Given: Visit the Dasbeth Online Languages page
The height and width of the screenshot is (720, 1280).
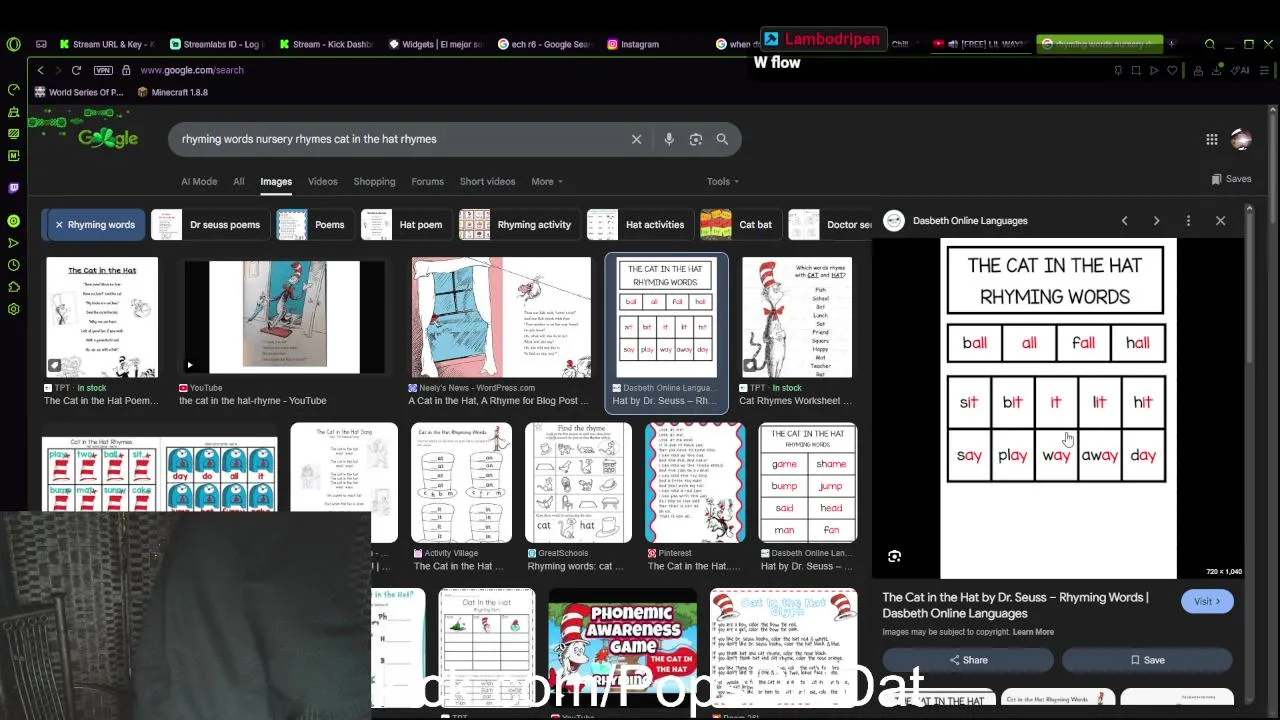Looking at the screenshot, I should (1207, 602).
